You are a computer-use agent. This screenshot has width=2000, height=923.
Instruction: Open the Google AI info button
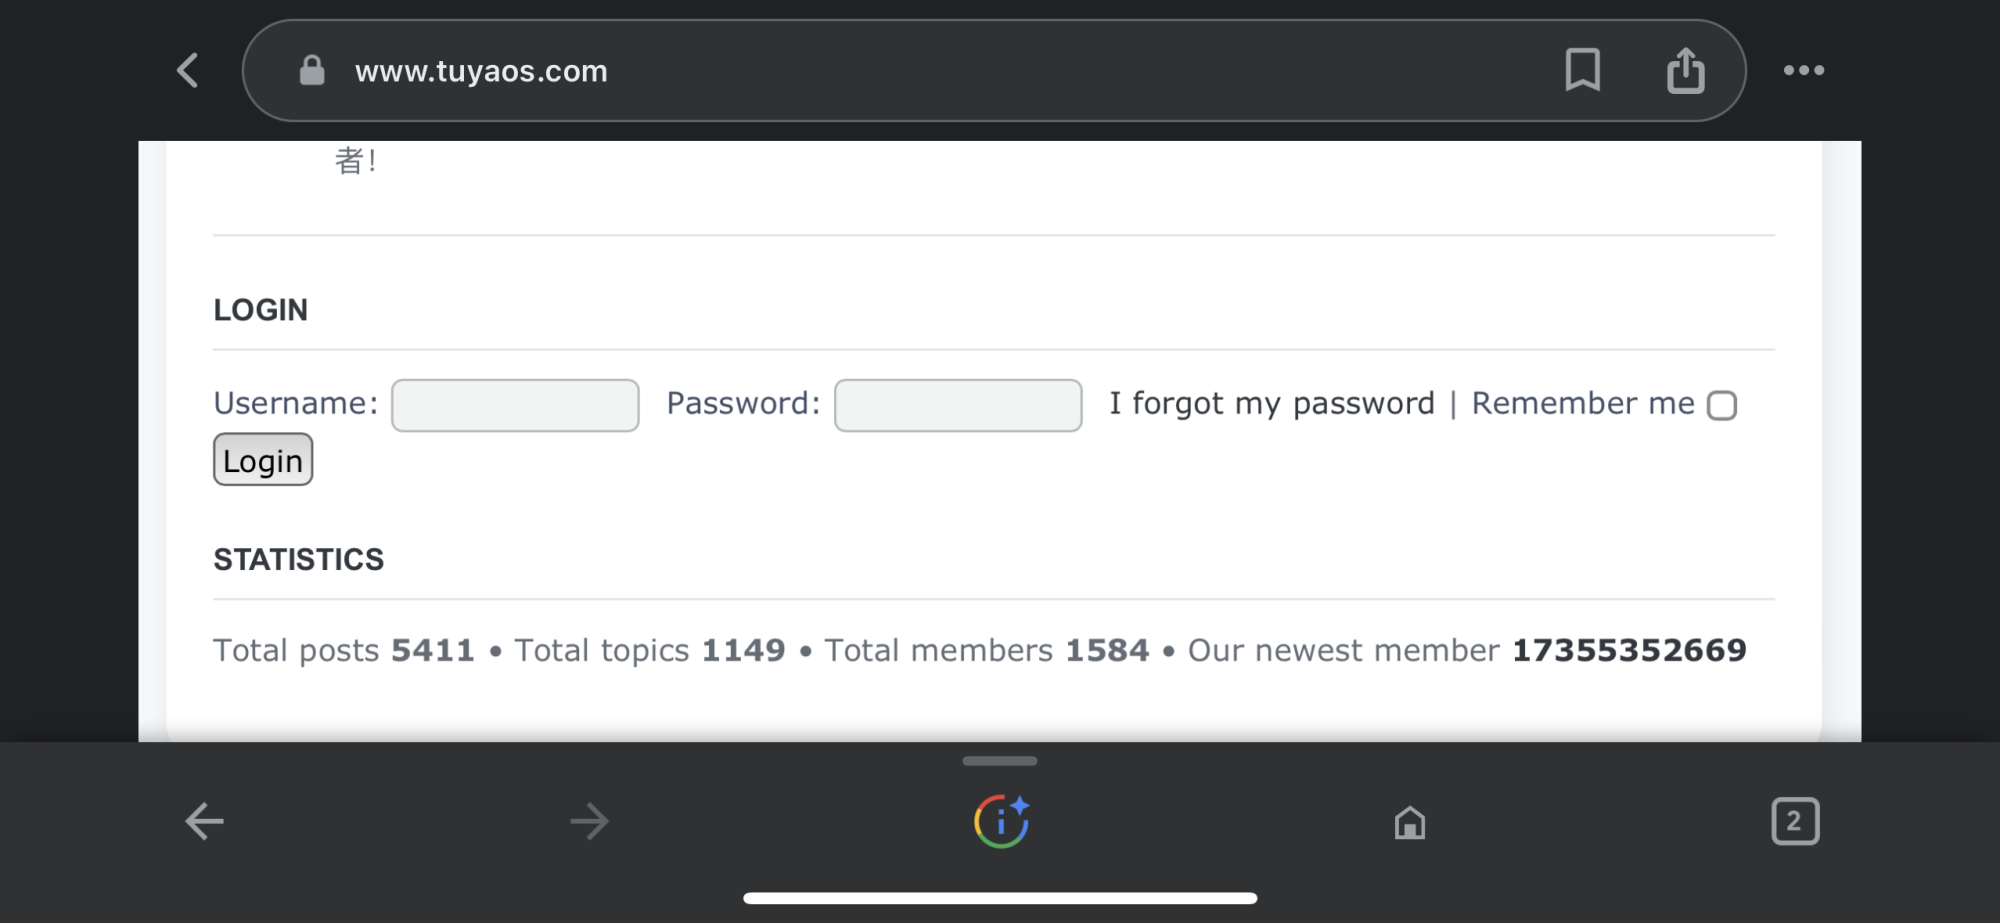[1001, 822]
